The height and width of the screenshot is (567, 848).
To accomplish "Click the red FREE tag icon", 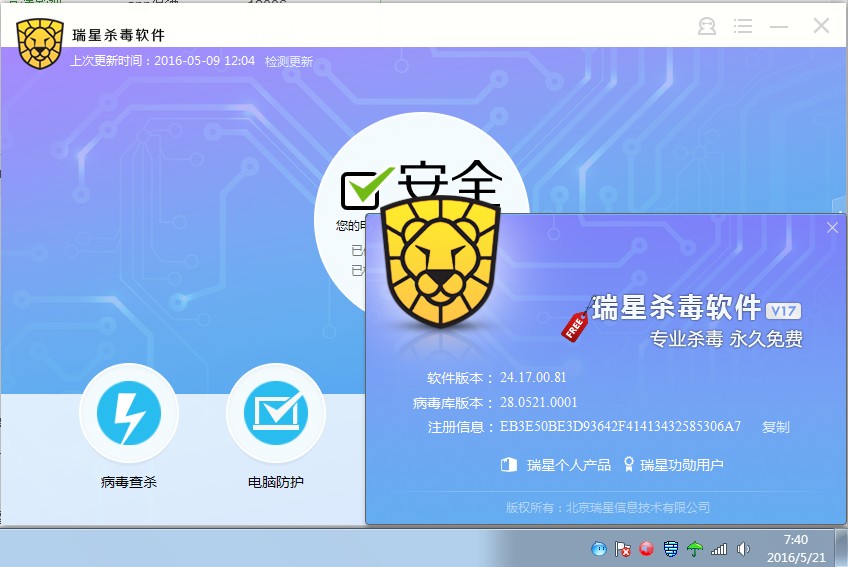I will [575, 326].
